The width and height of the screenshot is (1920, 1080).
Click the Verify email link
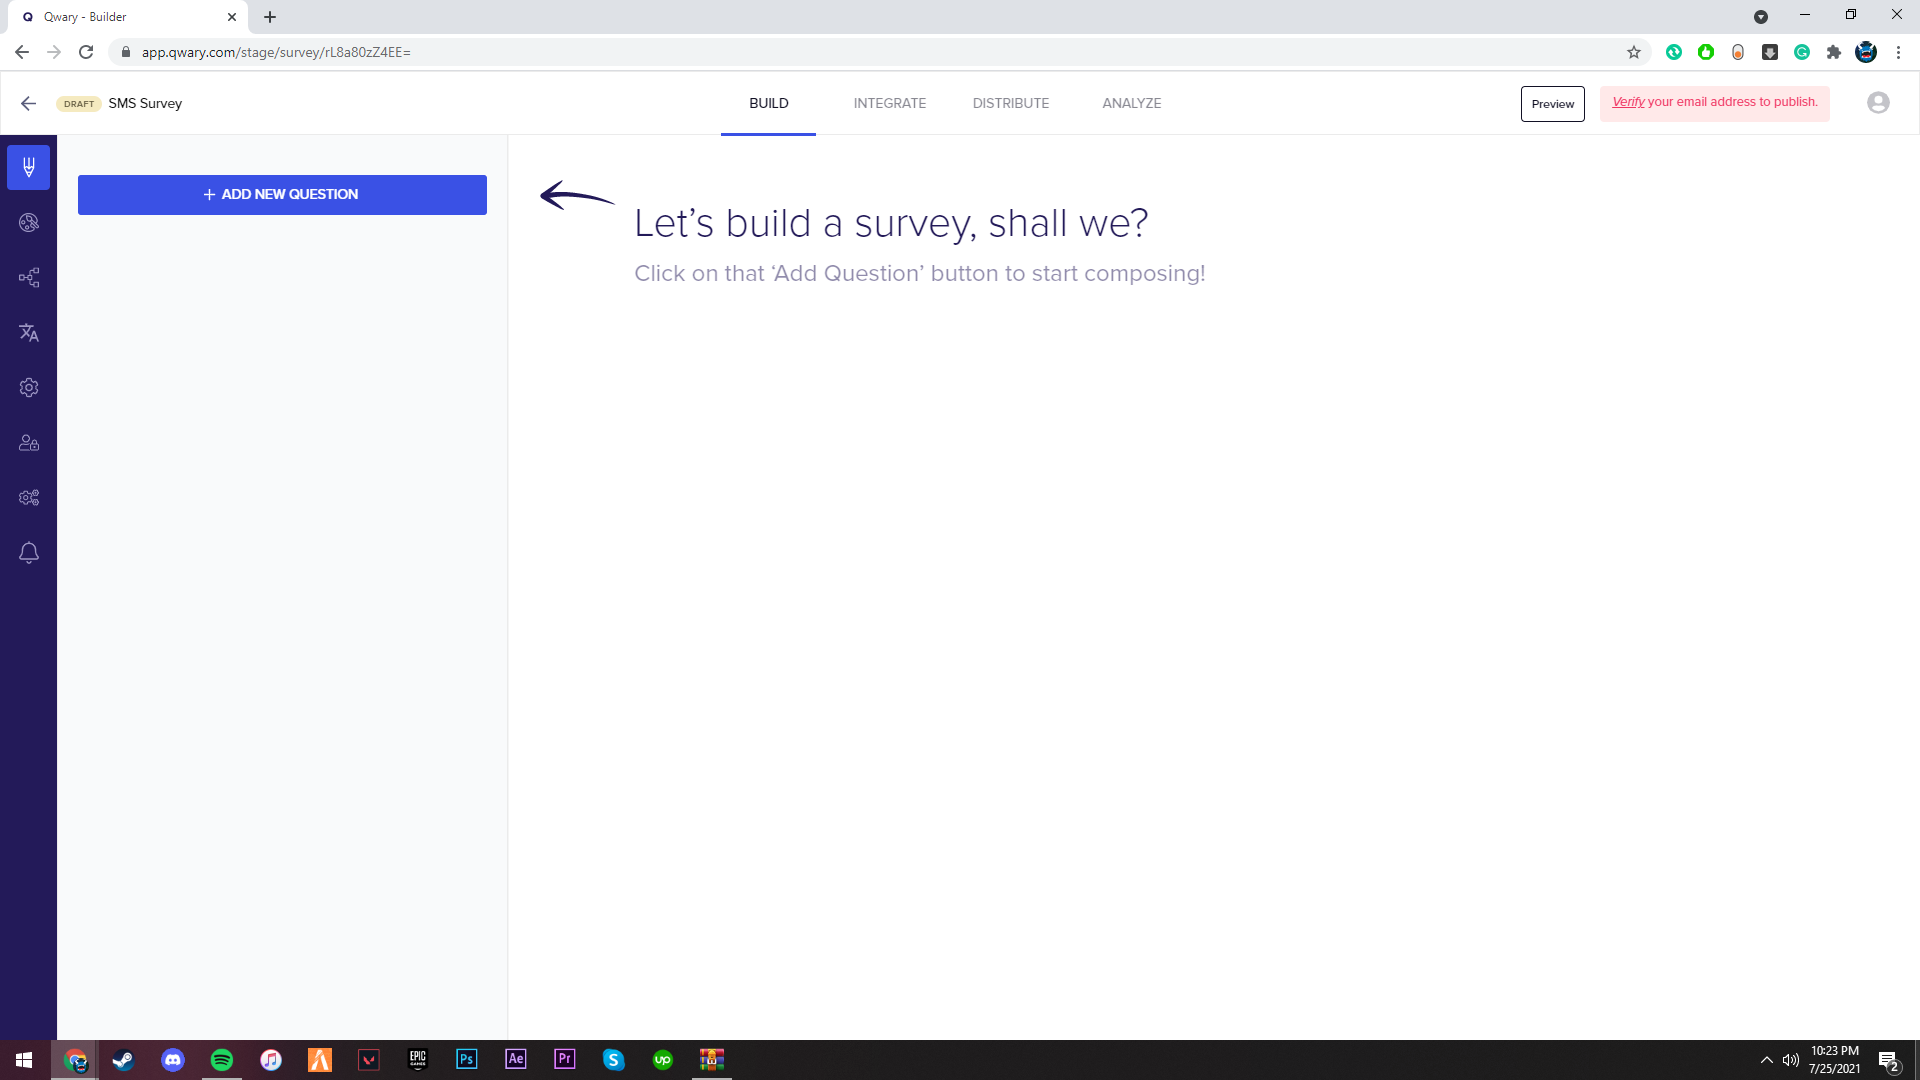coord(1627,102)
